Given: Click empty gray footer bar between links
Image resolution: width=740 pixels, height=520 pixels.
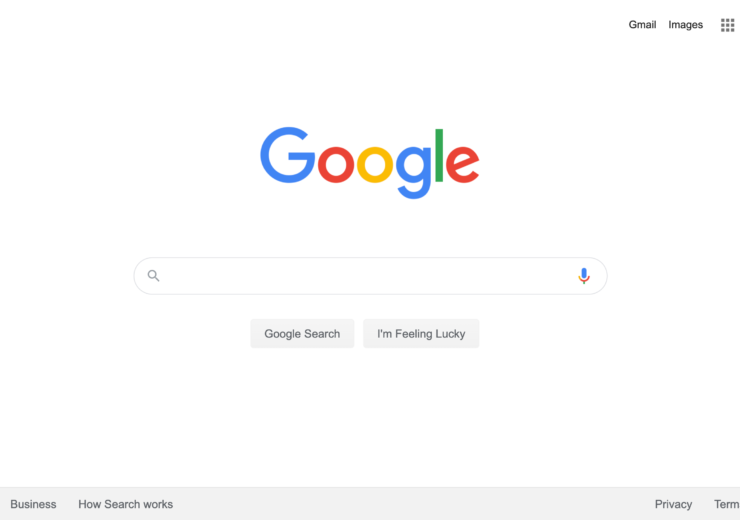Looking at the screenshot, I should coord(411,504).
